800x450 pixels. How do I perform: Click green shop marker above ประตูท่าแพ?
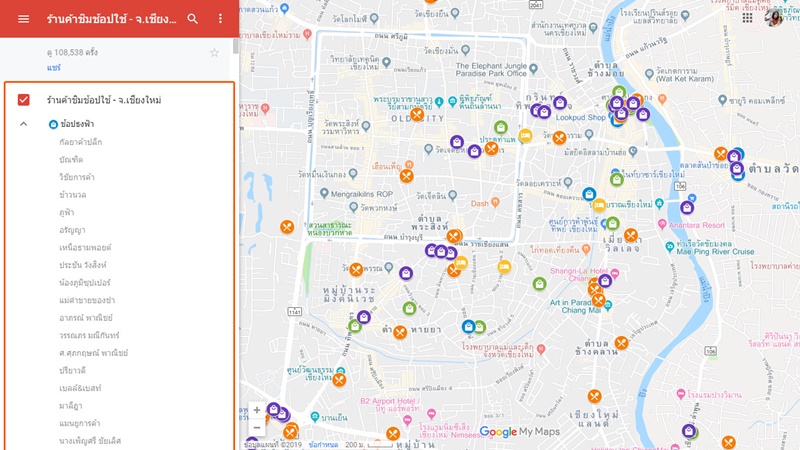[x=501, y=127]
